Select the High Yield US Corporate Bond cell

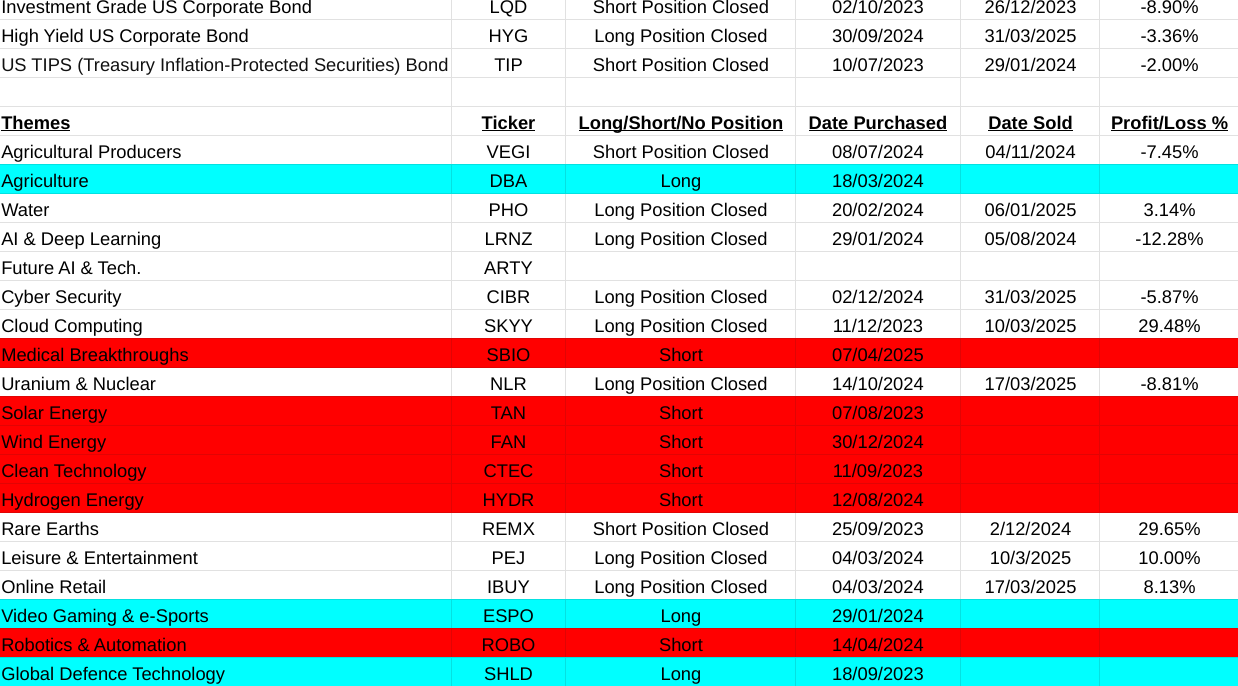tap(125, 36)
